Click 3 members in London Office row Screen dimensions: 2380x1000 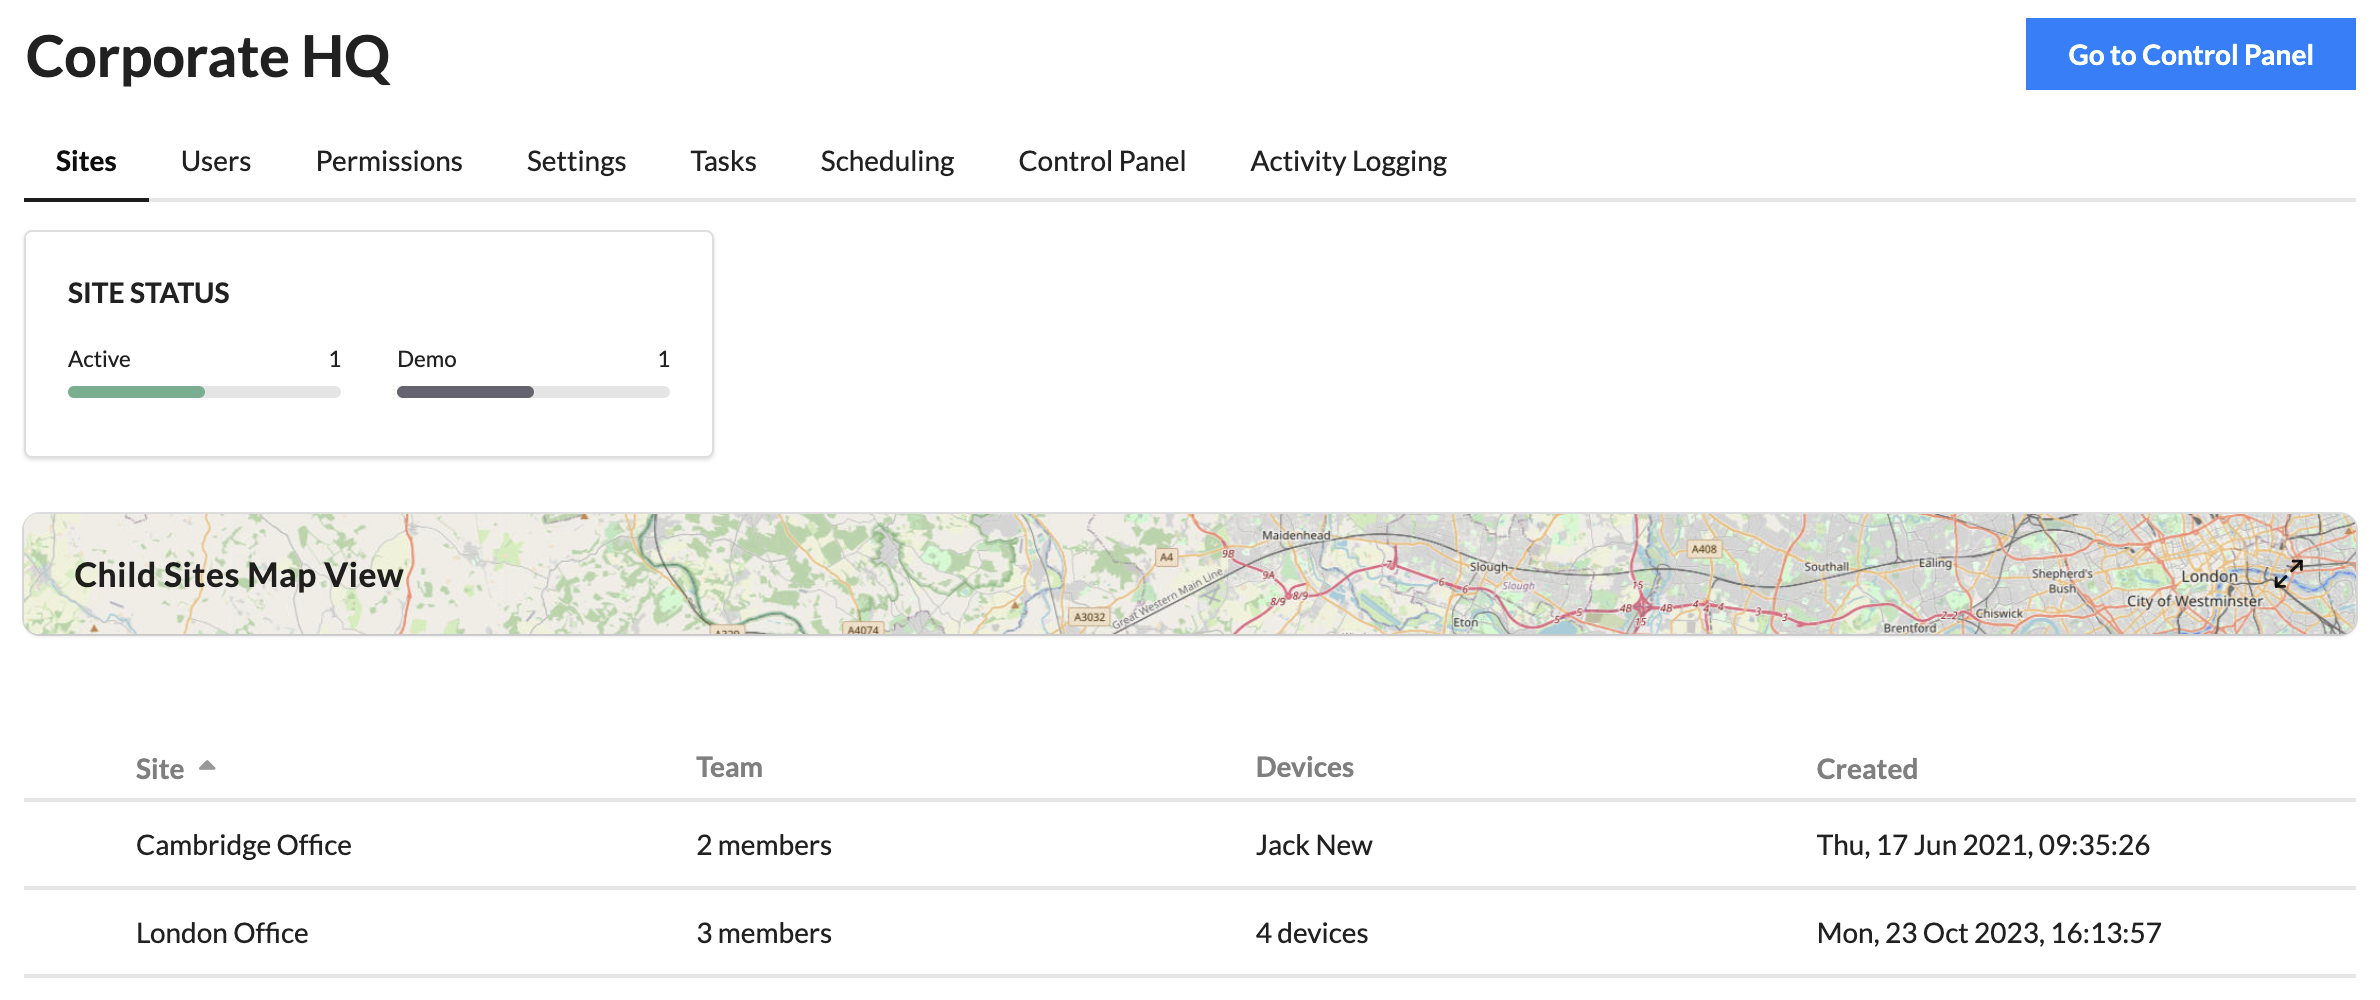point(764,933)
